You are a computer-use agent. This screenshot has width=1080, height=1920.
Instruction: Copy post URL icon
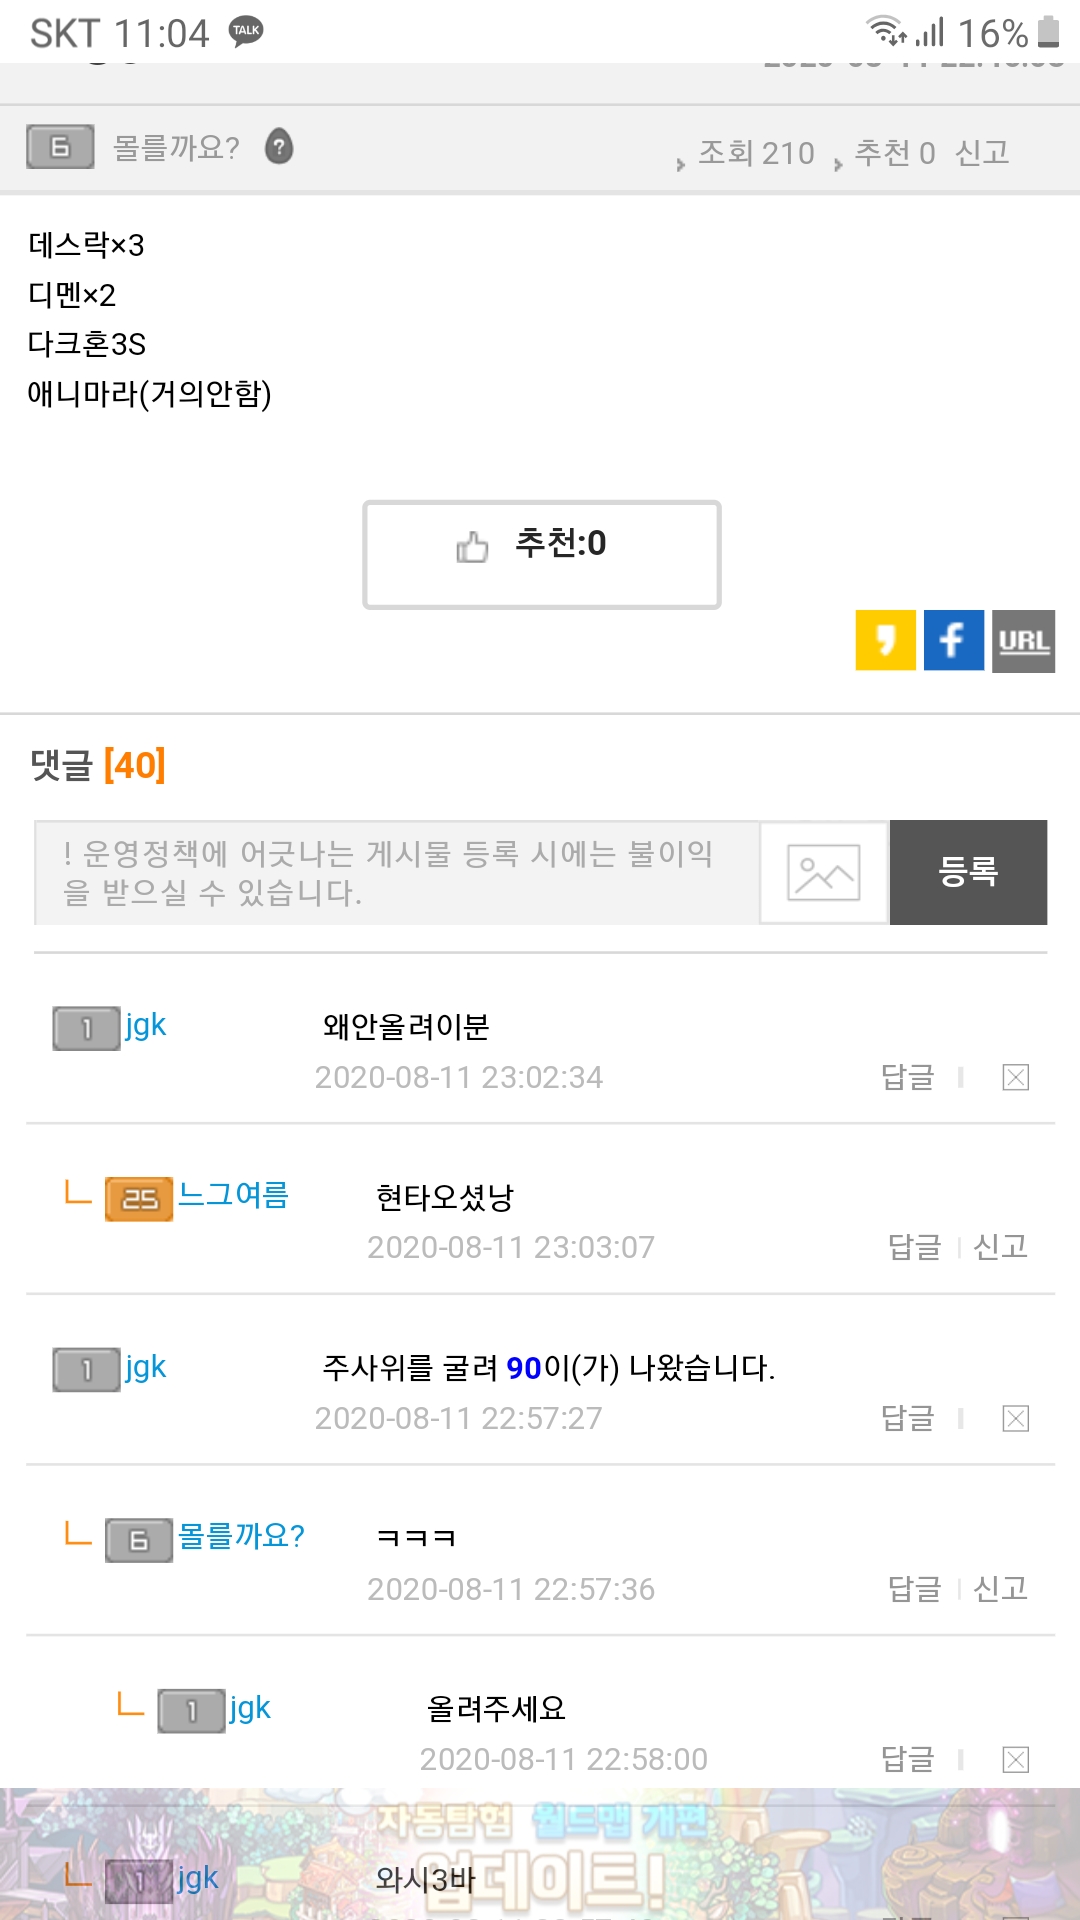tap(1023, 640)
